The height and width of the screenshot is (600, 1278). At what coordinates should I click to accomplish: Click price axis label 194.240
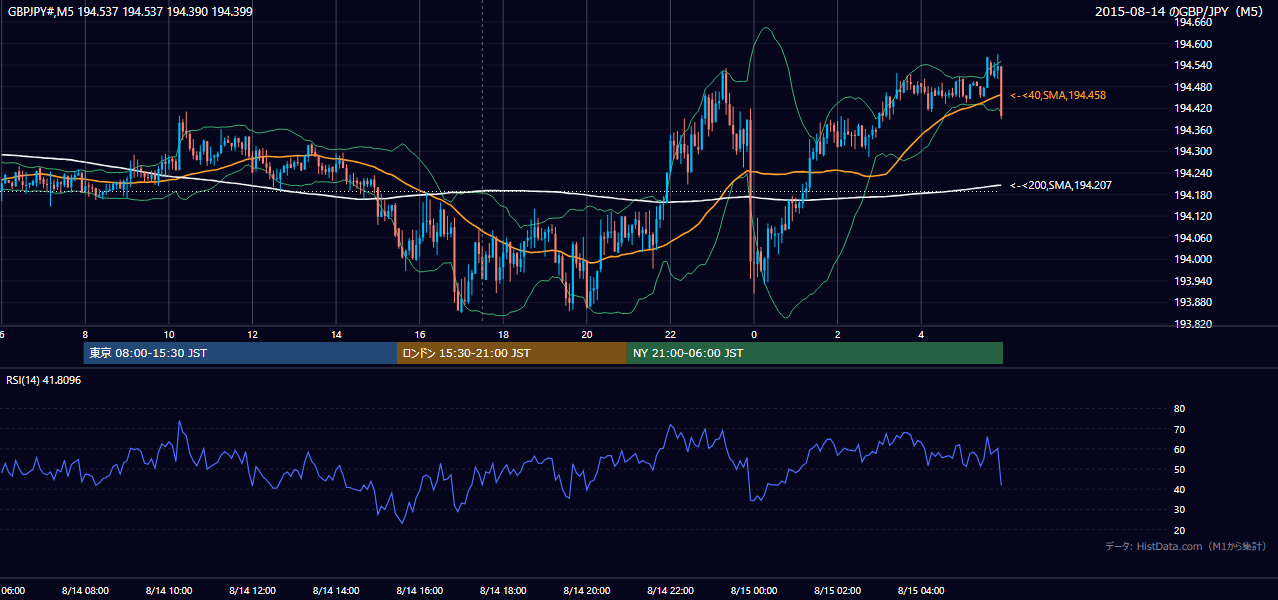pos(1193,173)
